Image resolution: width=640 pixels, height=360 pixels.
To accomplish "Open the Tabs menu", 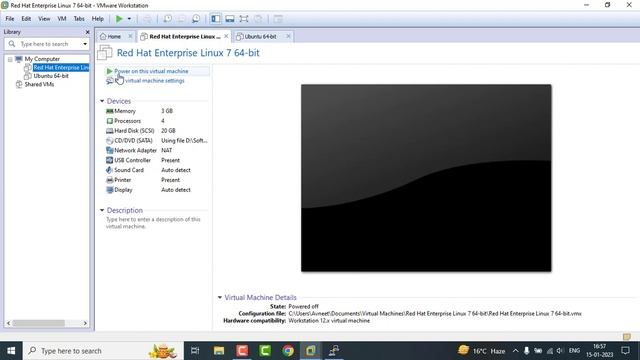I will tap(79, 19).
